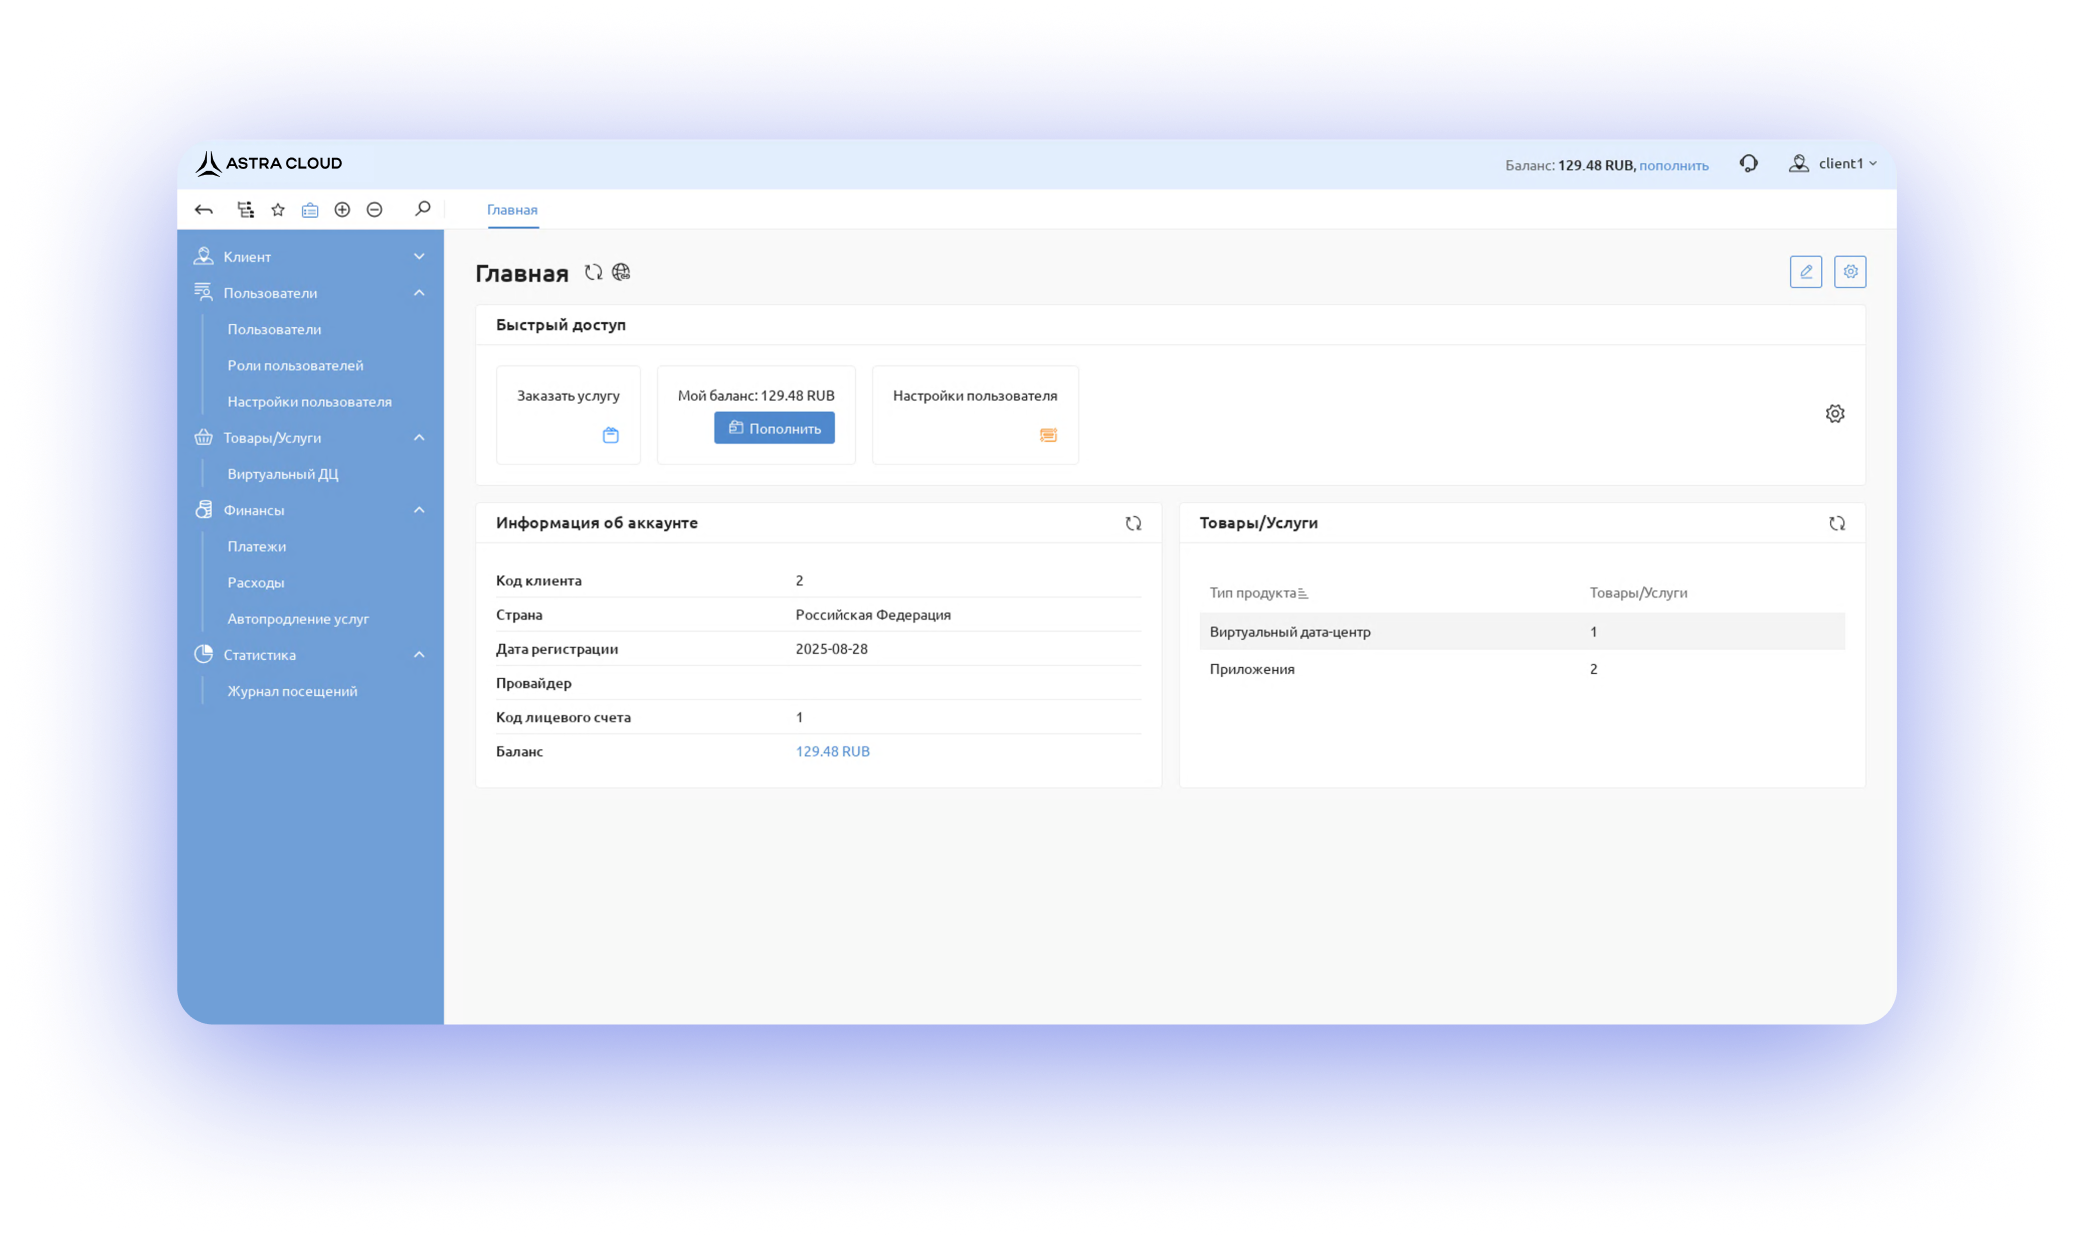Collapse the Пользователи section chevron
This screenshot has height=1238, width=2073.
419,293
